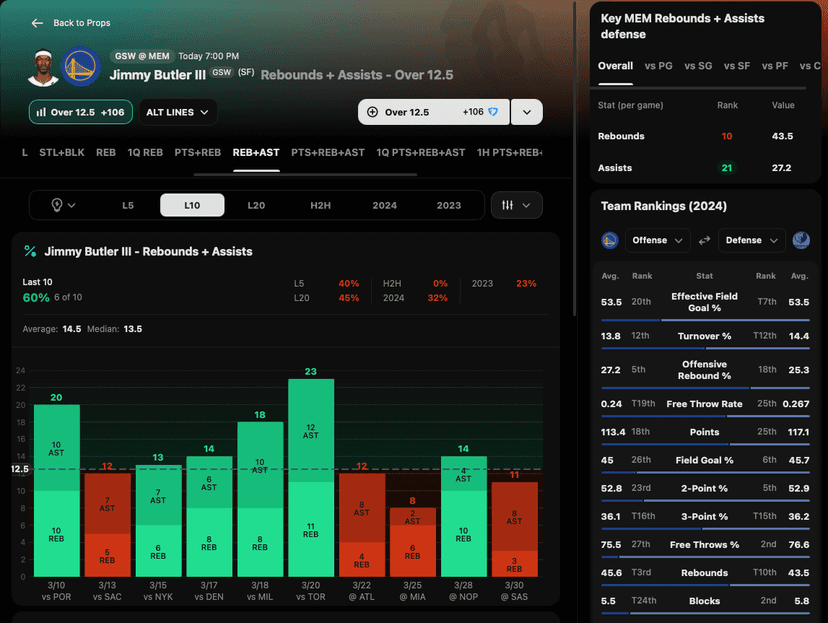Expand the ALT LINES dropdown
The image size is (828, 623).
tap(178, 112)
